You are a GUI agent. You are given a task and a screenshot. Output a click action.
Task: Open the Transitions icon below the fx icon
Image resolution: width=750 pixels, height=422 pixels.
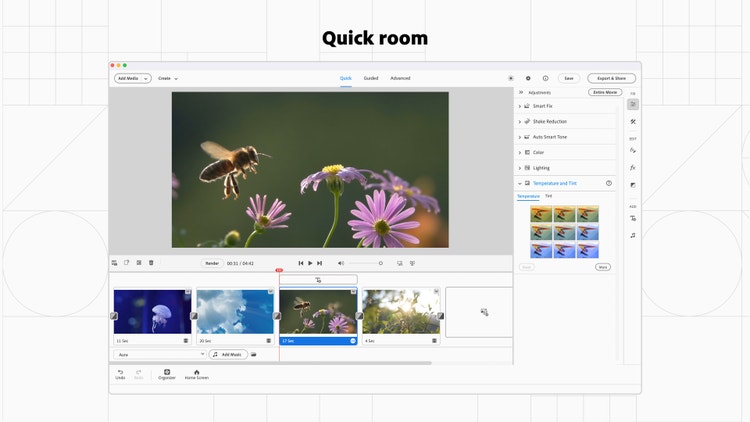click(x=633, y=185)
